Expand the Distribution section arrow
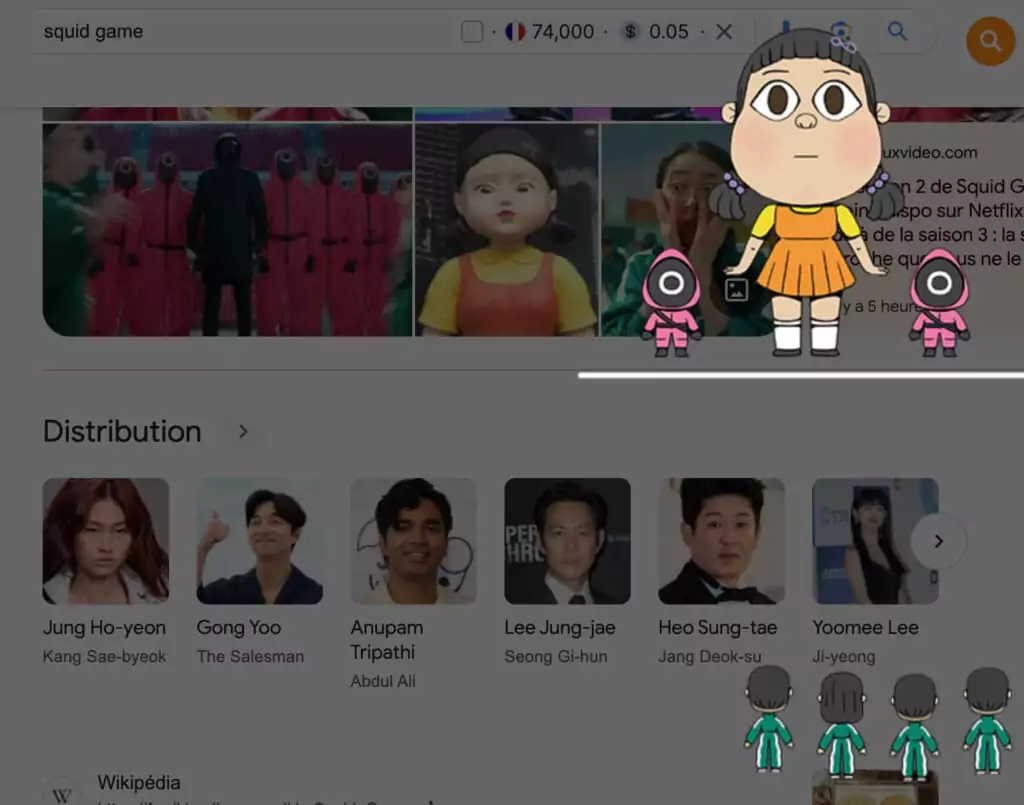Image resolution: width=1024 pixels, height=805 pixels. 243,432
